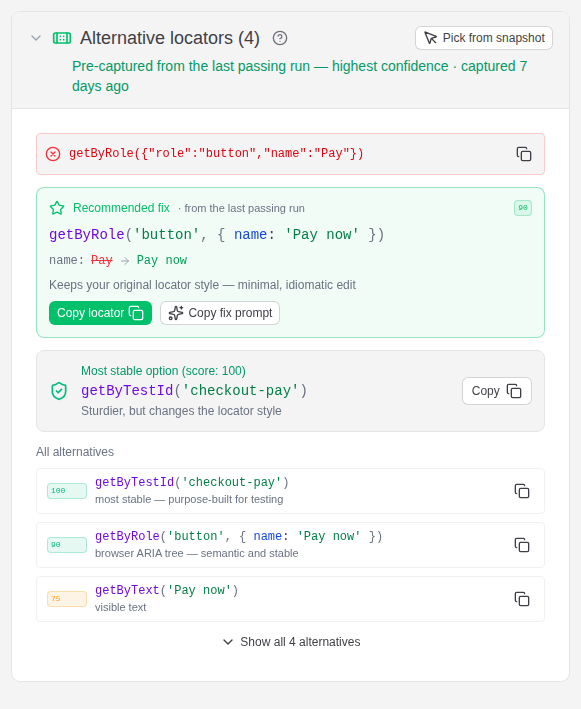Collapse the Alternative locators section chevron
This screenshot has height=709, width=581.
36,38
